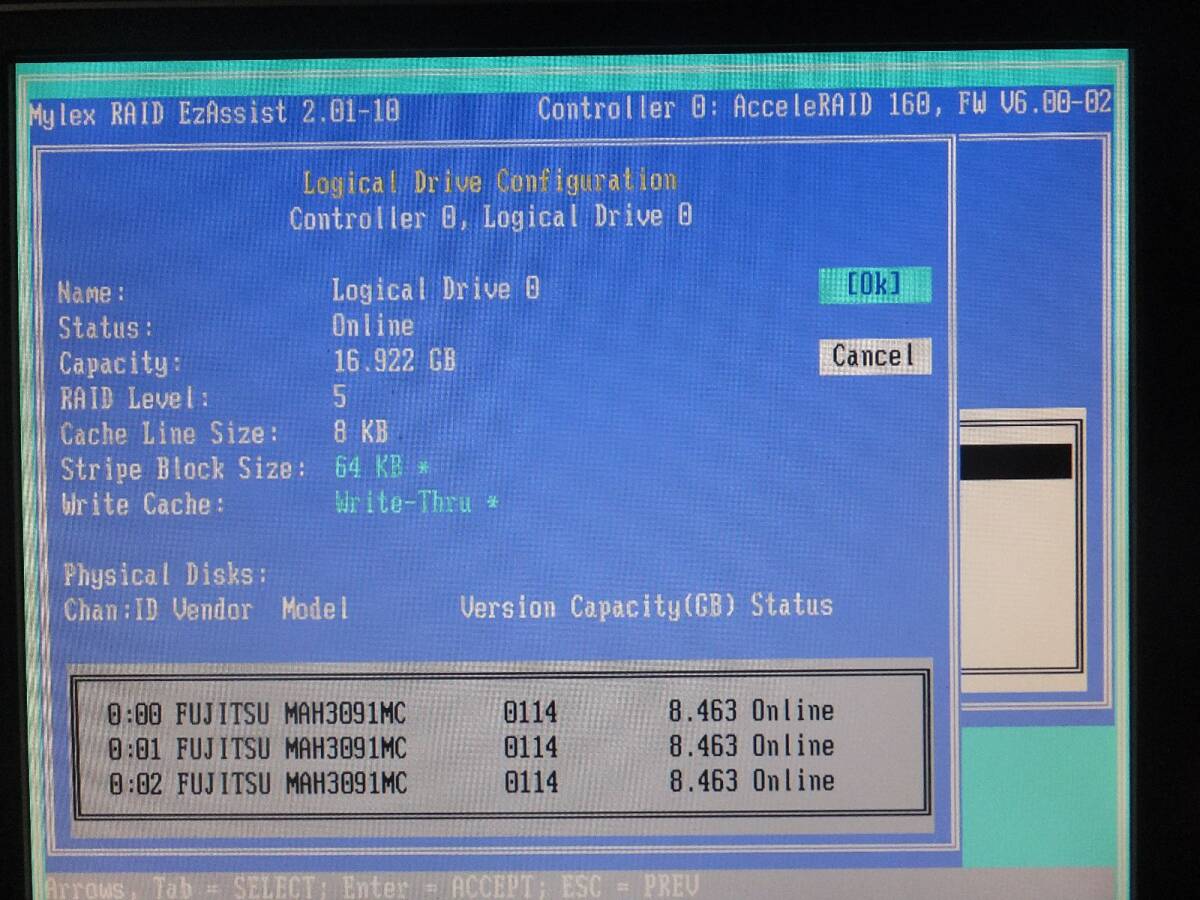Select physical disk row 0:00 FUJITSU MAH3091MC

[471, 712]
